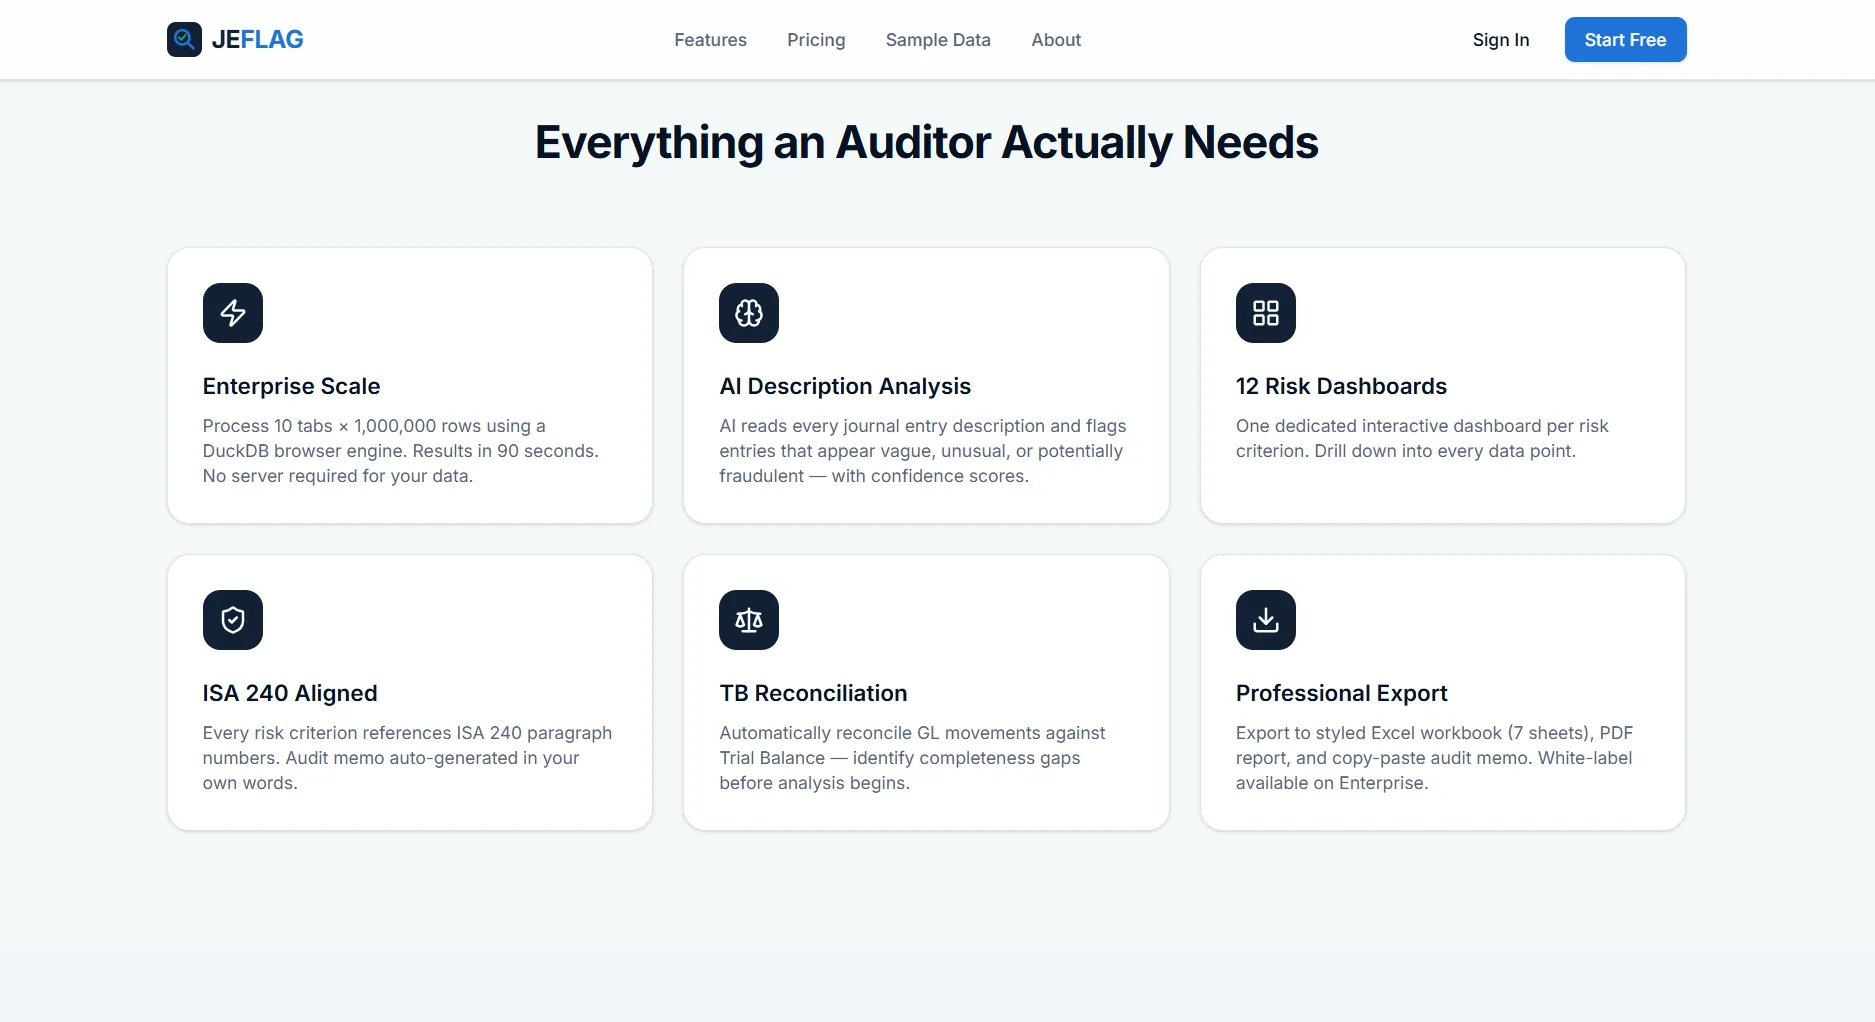Select the AI Description Analysis heading
1875x1022 pixels.
845,386
